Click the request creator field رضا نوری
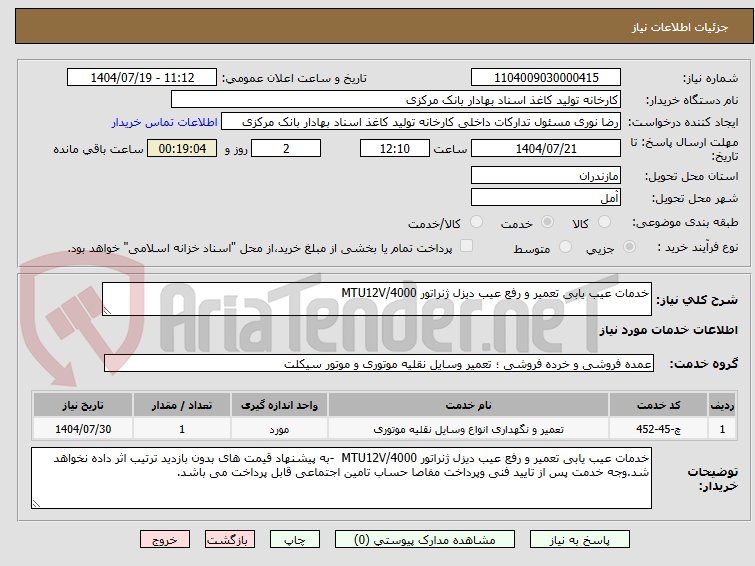Viewport: 755px width, 566px height. 421,122
